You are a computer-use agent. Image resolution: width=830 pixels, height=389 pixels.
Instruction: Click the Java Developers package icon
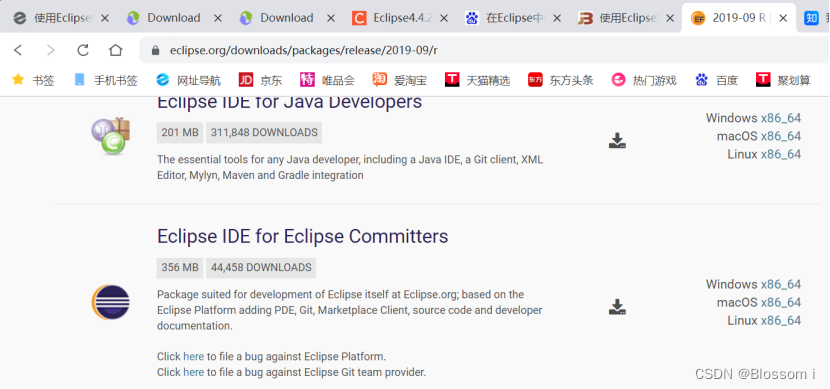(110, 136)
